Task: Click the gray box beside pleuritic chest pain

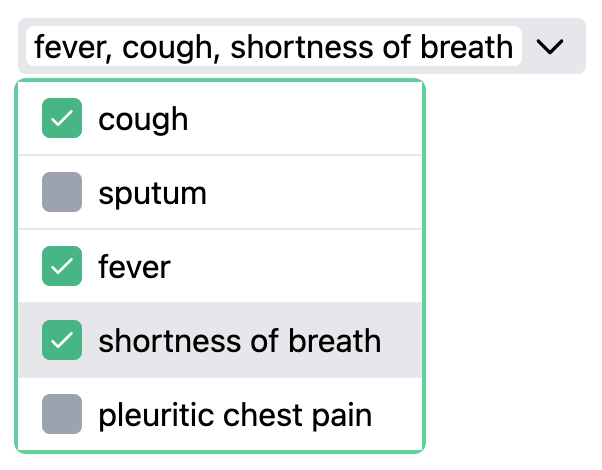Action: (x=62, y=415)
